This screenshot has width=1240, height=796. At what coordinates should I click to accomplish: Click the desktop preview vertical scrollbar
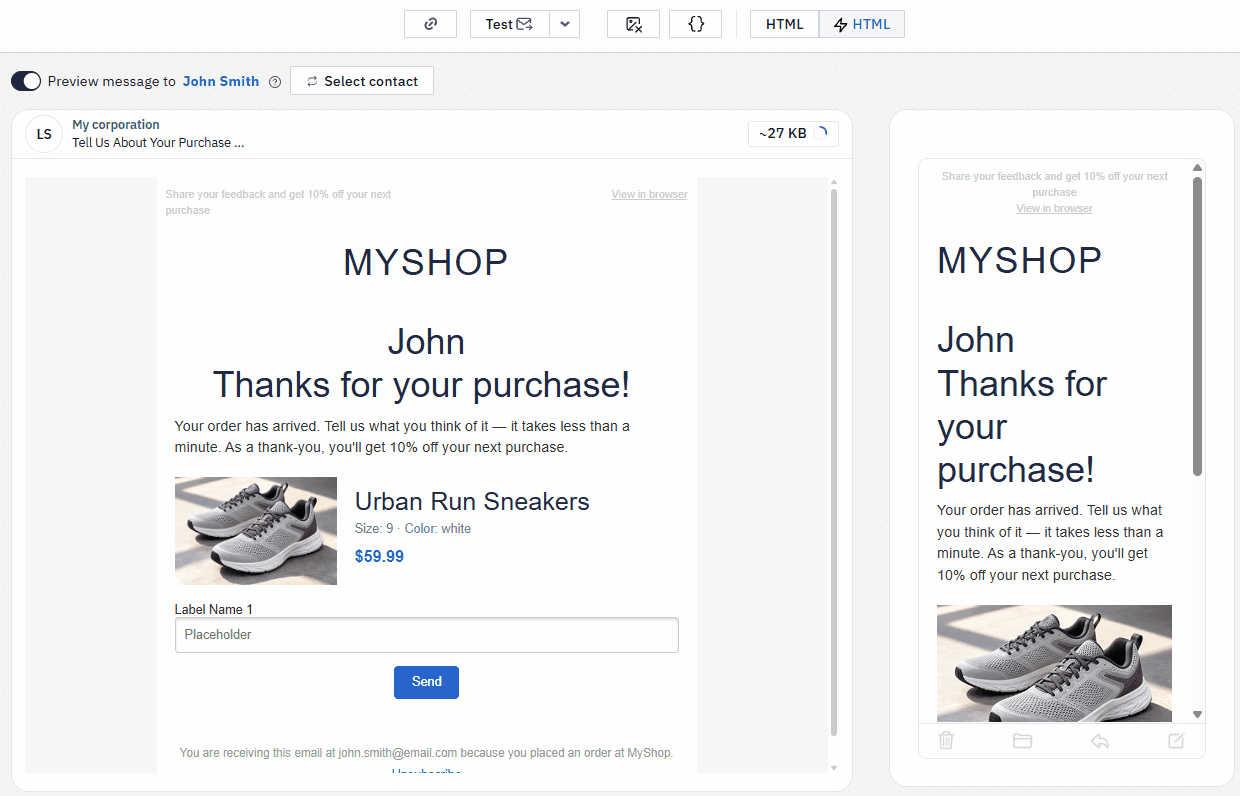[x=834, y=460]
